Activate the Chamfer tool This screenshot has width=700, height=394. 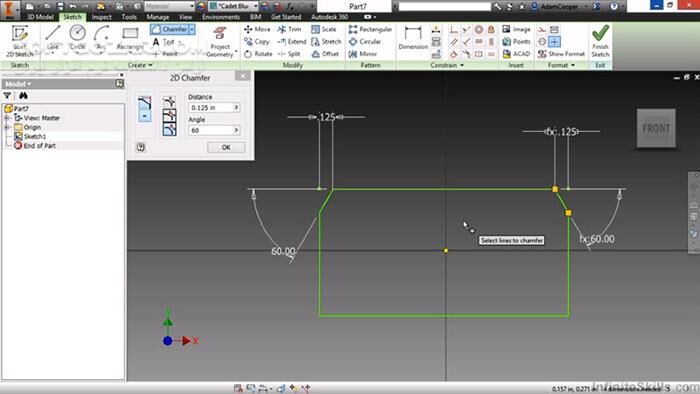coord(169,29)
